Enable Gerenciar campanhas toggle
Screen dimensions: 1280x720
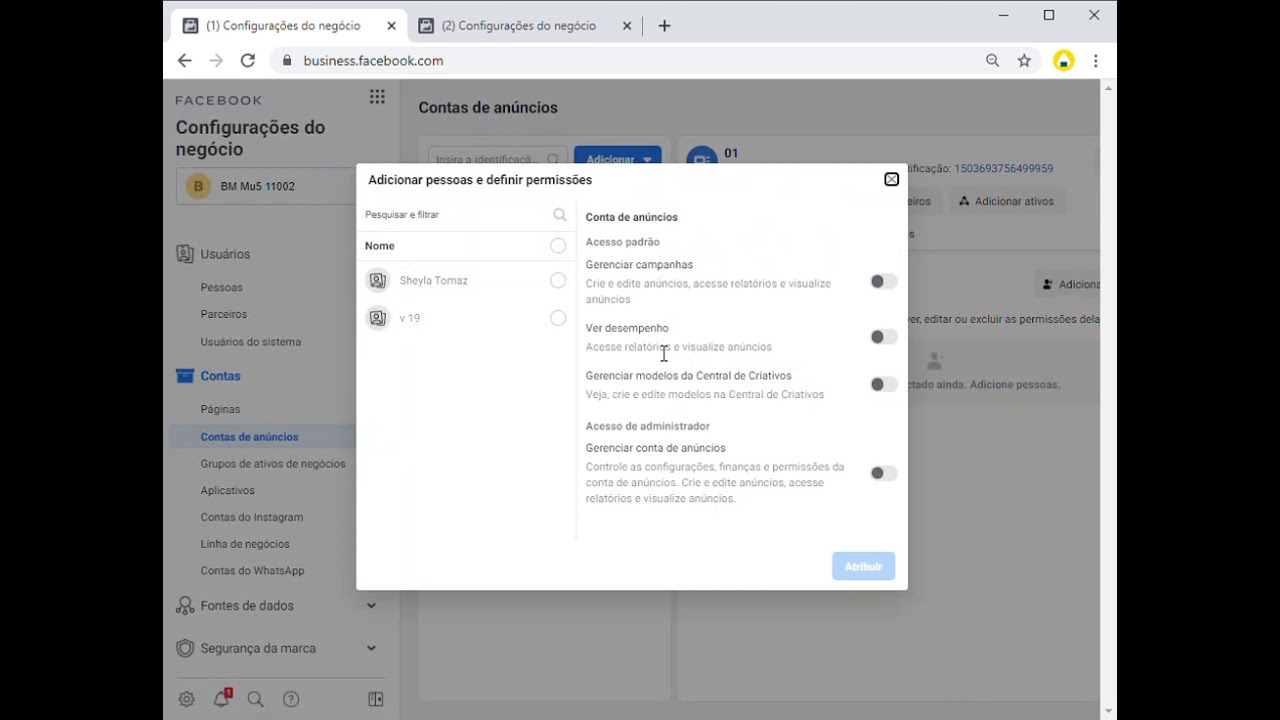pos(883,282)
